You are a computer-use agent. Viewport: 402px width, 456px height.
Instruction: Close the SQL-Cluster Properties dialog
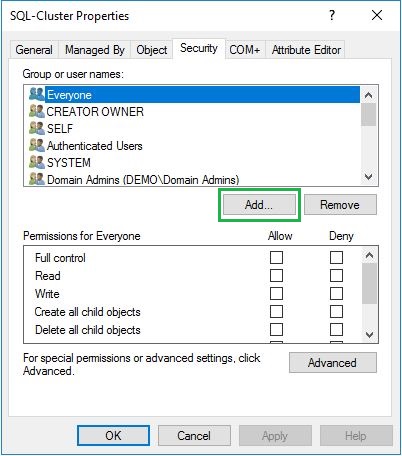(377, 15)
